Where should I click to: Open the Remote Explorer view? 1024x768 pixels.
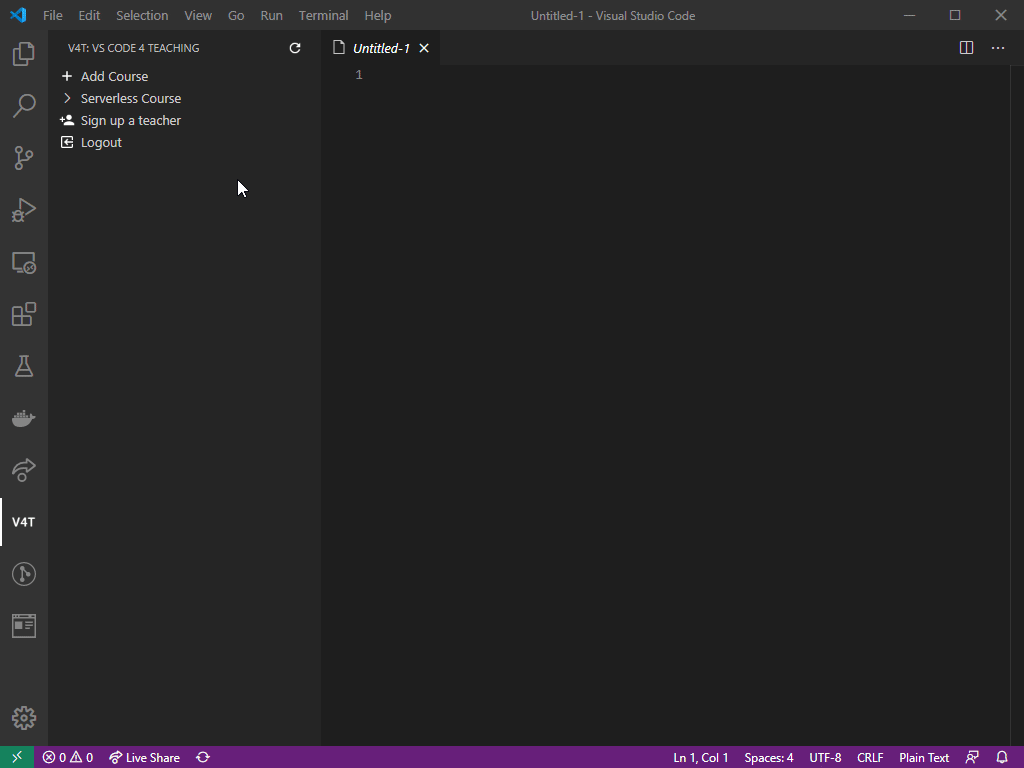click(x=24, y=263)
